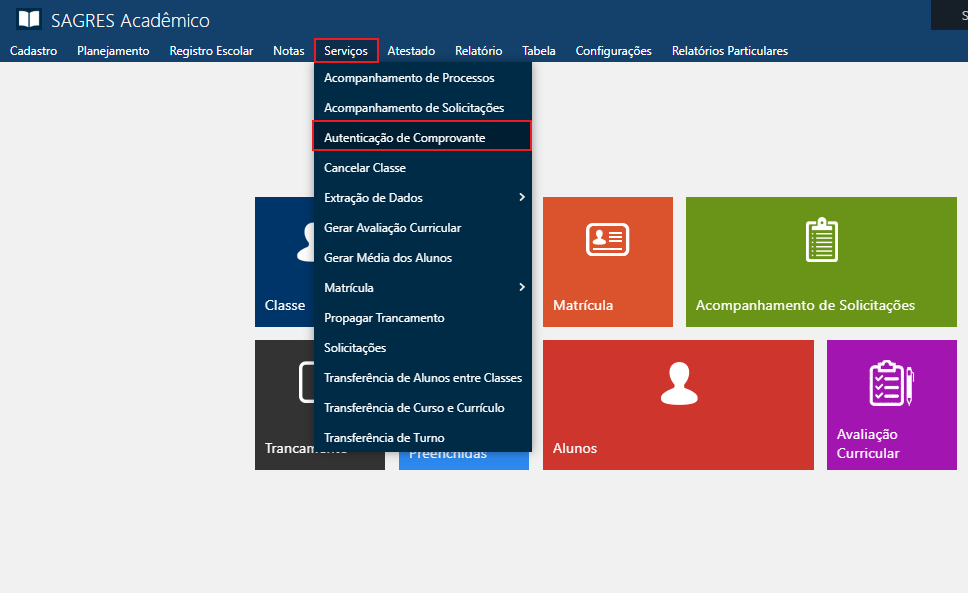968x593 pixels.
Task: Open the Trancamento tile
Action: 284,405
